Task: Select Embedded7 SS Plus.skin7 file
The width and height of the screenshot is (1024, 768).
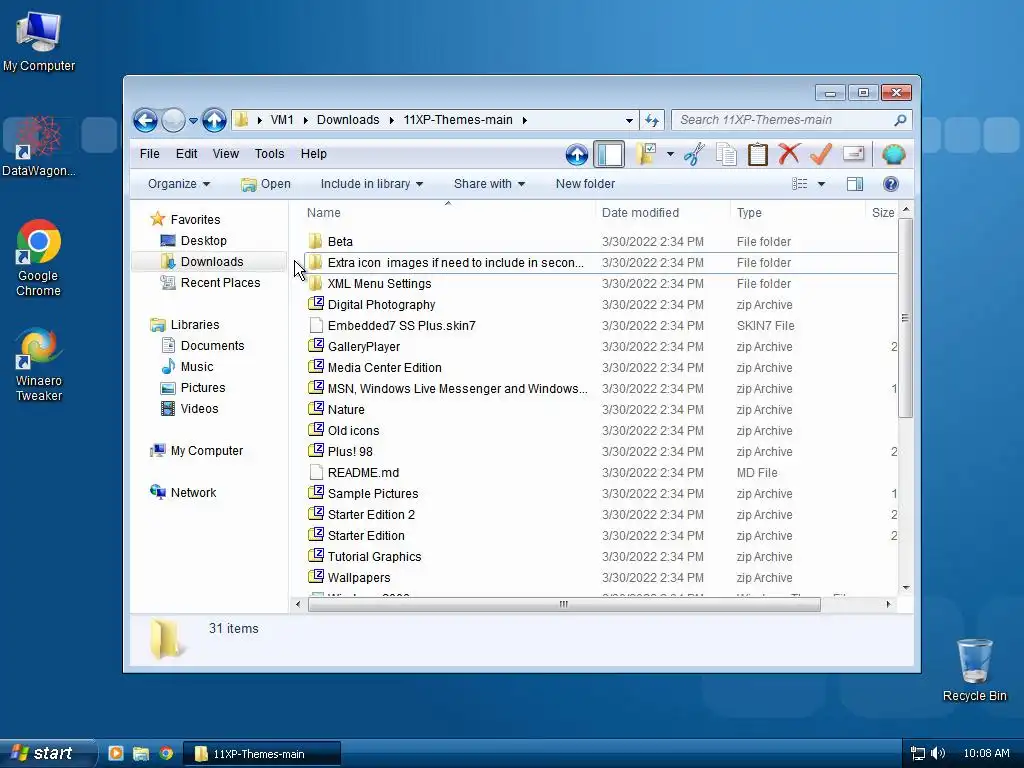Action: pos(401,326)
